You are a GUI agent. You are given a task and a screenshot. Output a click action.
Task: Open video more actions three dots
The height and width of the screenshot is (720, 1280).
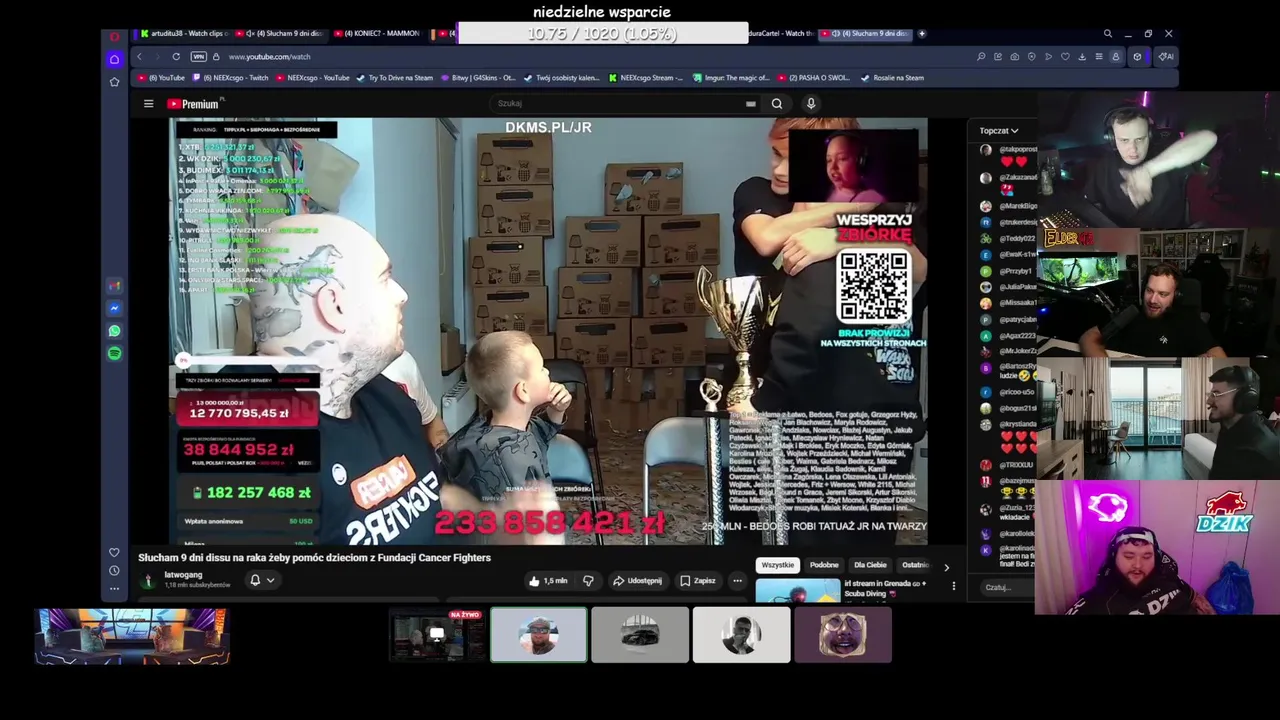737,581
